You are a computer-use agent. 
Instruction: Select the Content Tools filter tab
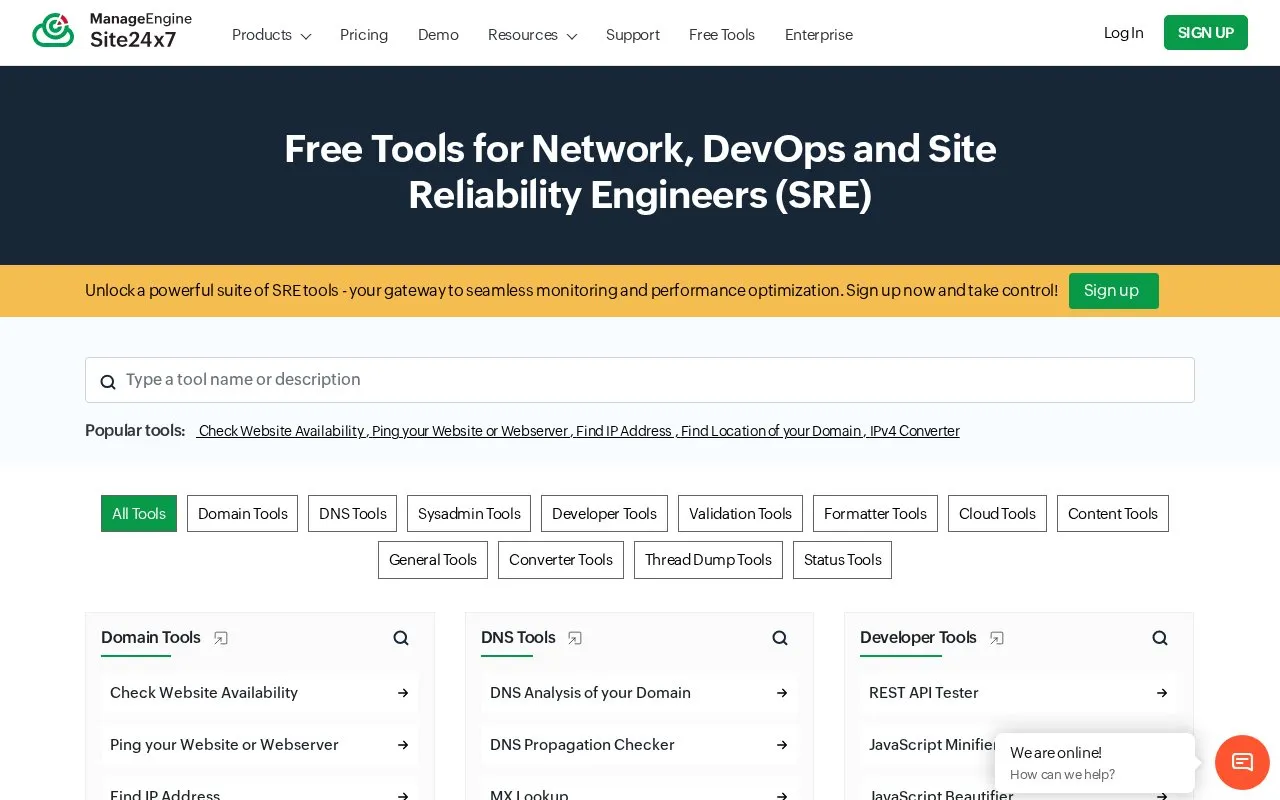click(1113, 514)
